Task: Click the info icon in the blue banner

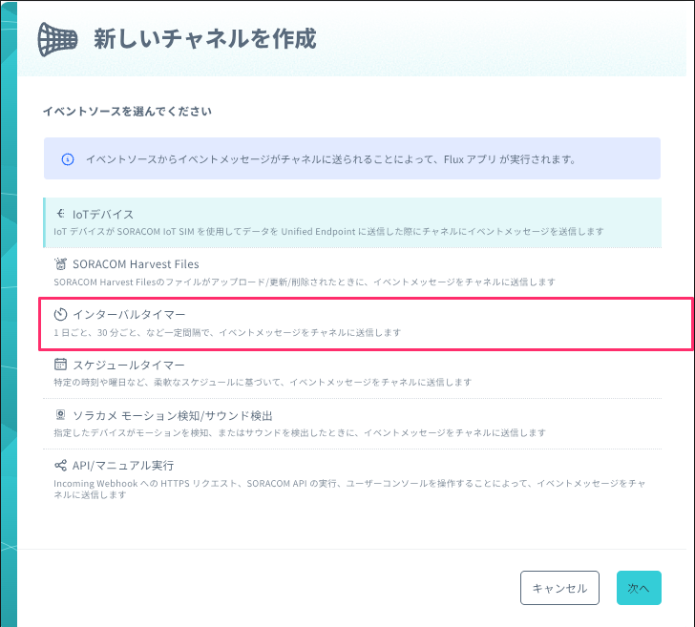Action: pos(67,159)
